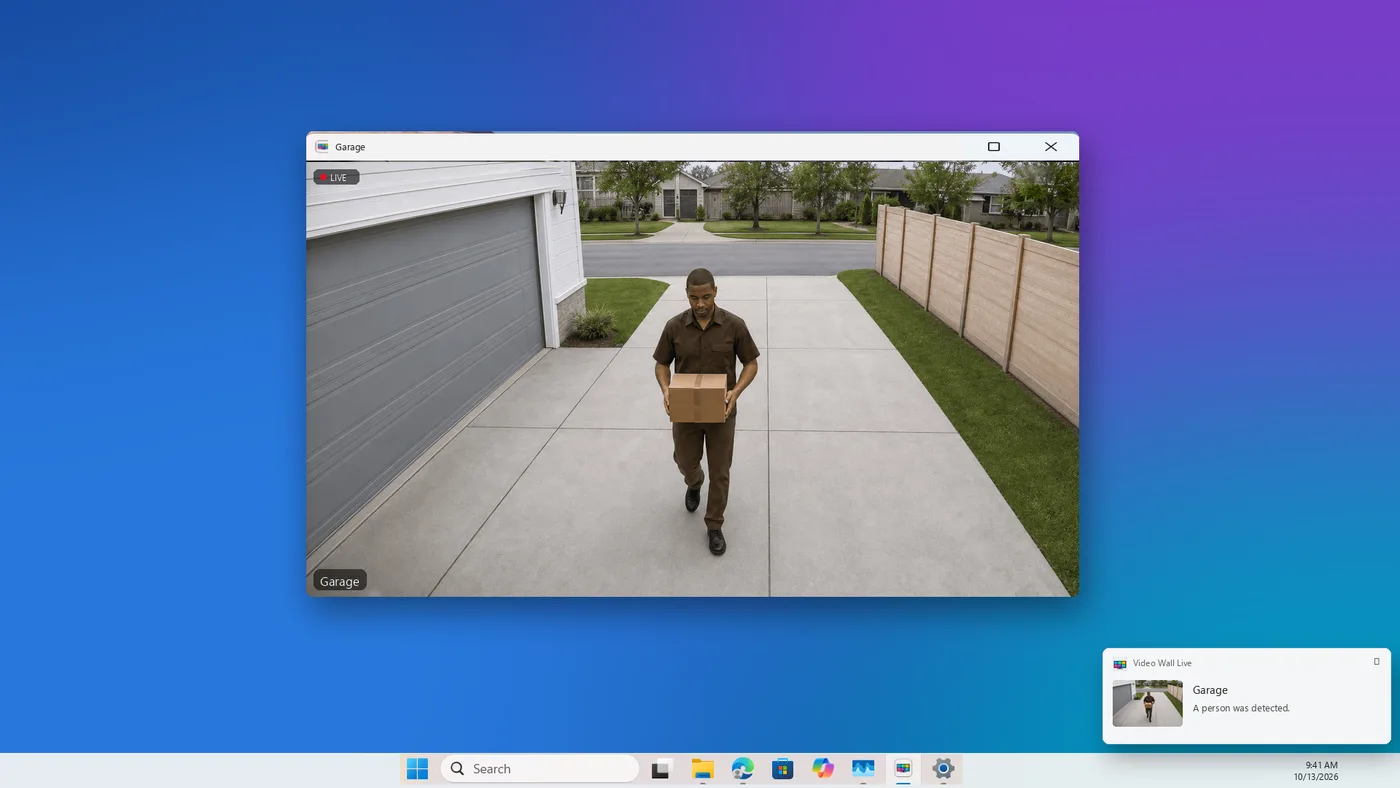Open Task View from the taskbar
1400x788 pixels.
660,769
